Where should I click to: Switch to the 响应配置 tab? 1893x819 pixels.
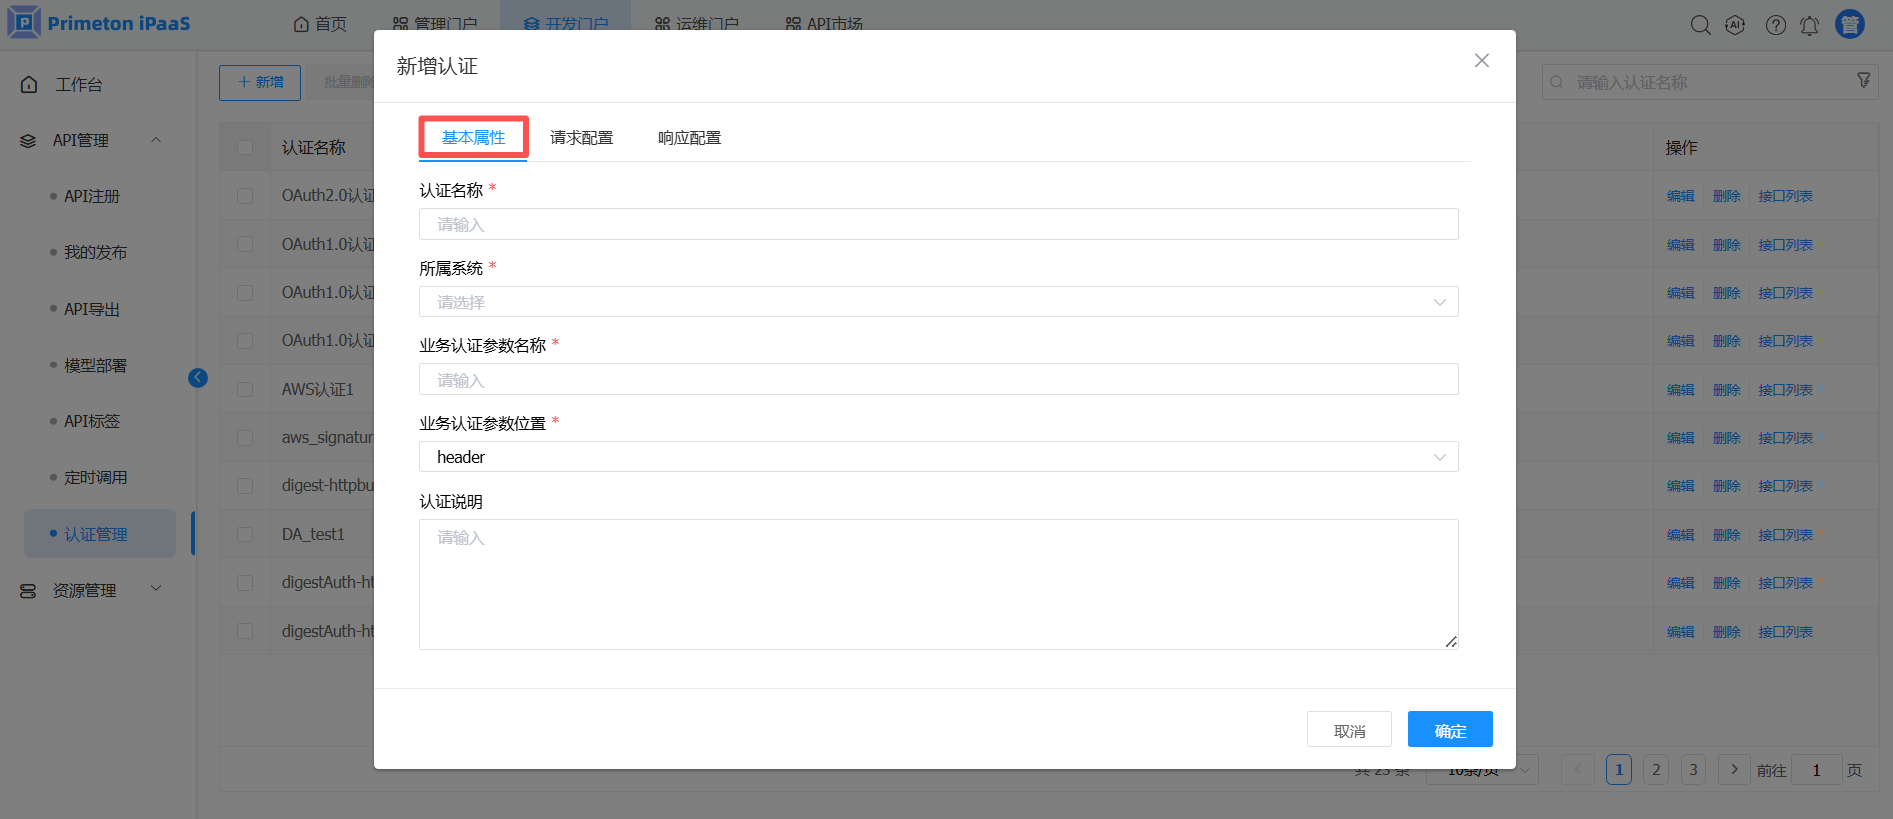[x=689, y=138]
